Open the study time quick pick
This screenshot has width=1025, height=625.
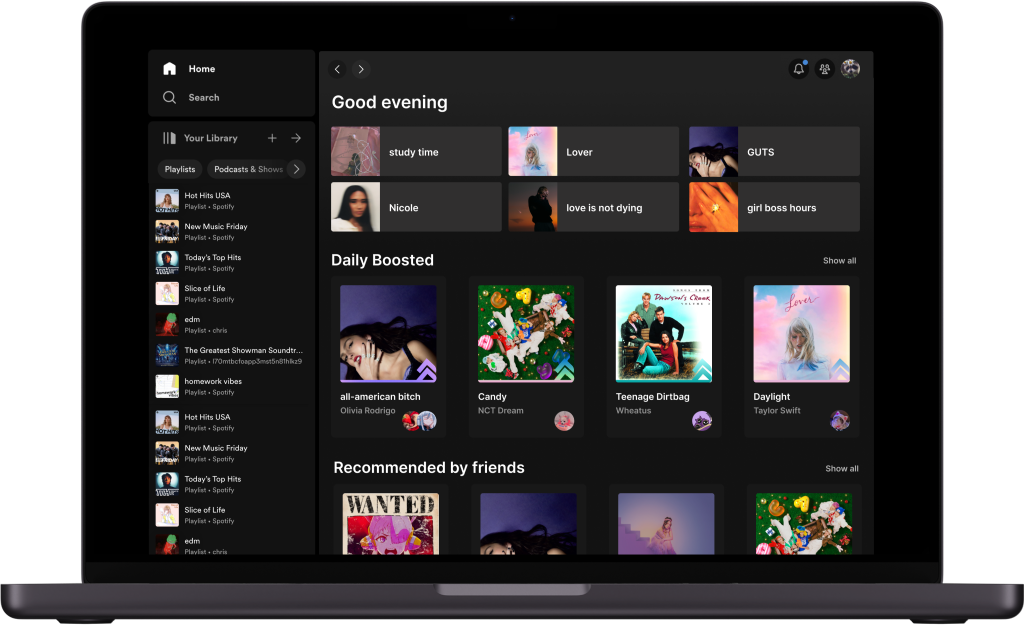[x=415, y=150]
